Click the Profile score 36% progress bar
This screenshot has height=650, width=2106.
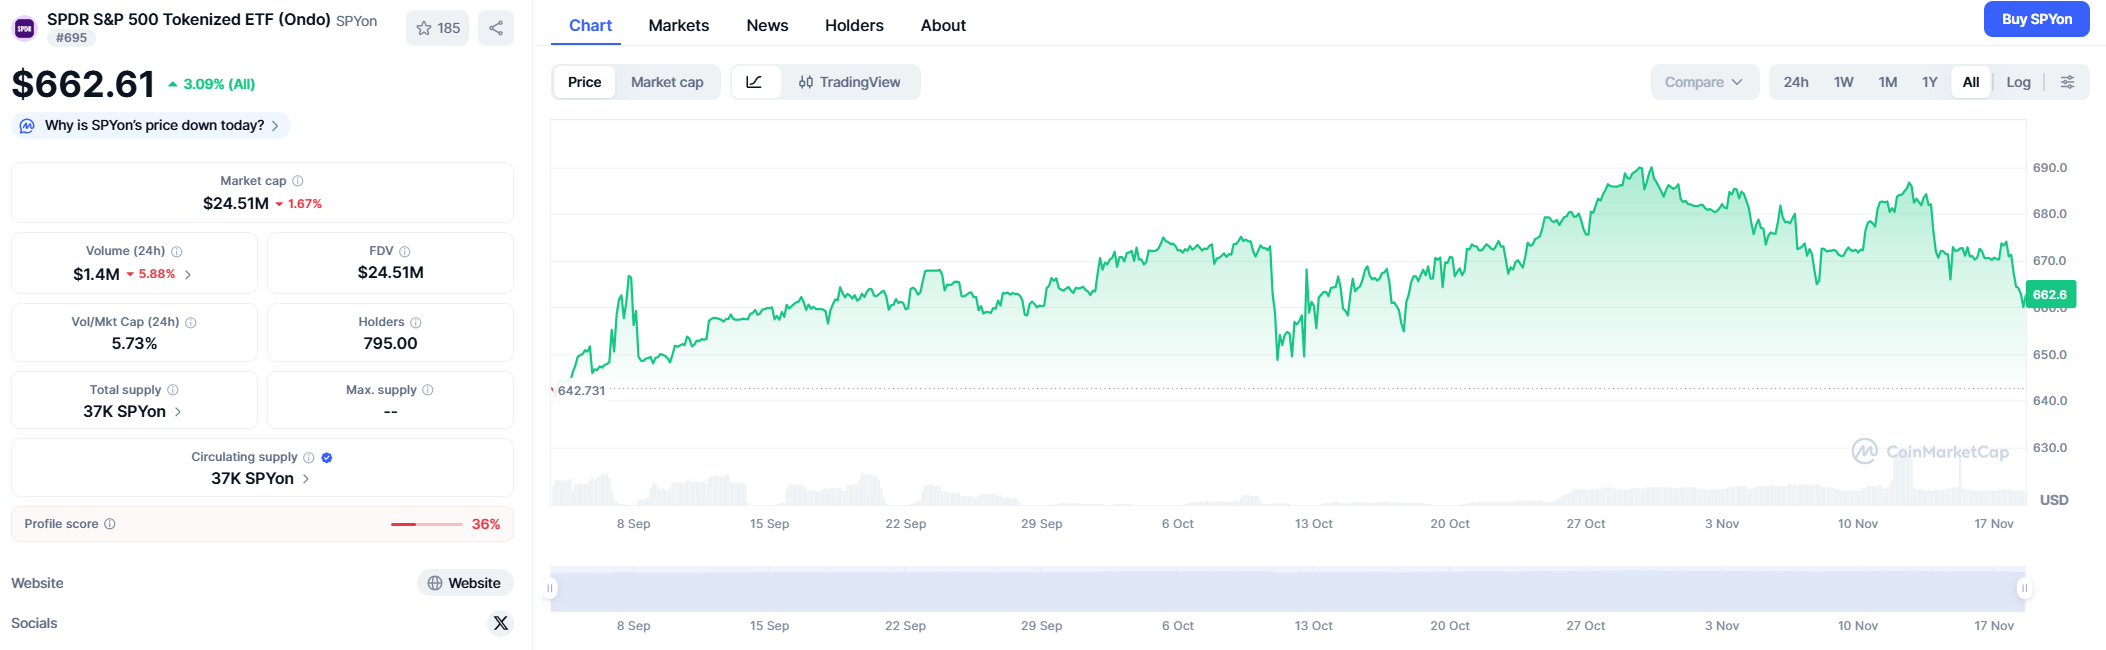427,524
